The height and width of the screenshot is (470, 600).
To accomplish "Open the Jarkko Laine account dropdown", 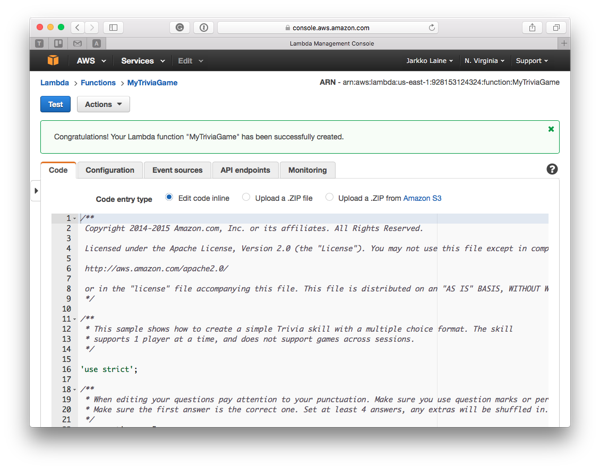I will pyautogui.click(x=429, y=61).
